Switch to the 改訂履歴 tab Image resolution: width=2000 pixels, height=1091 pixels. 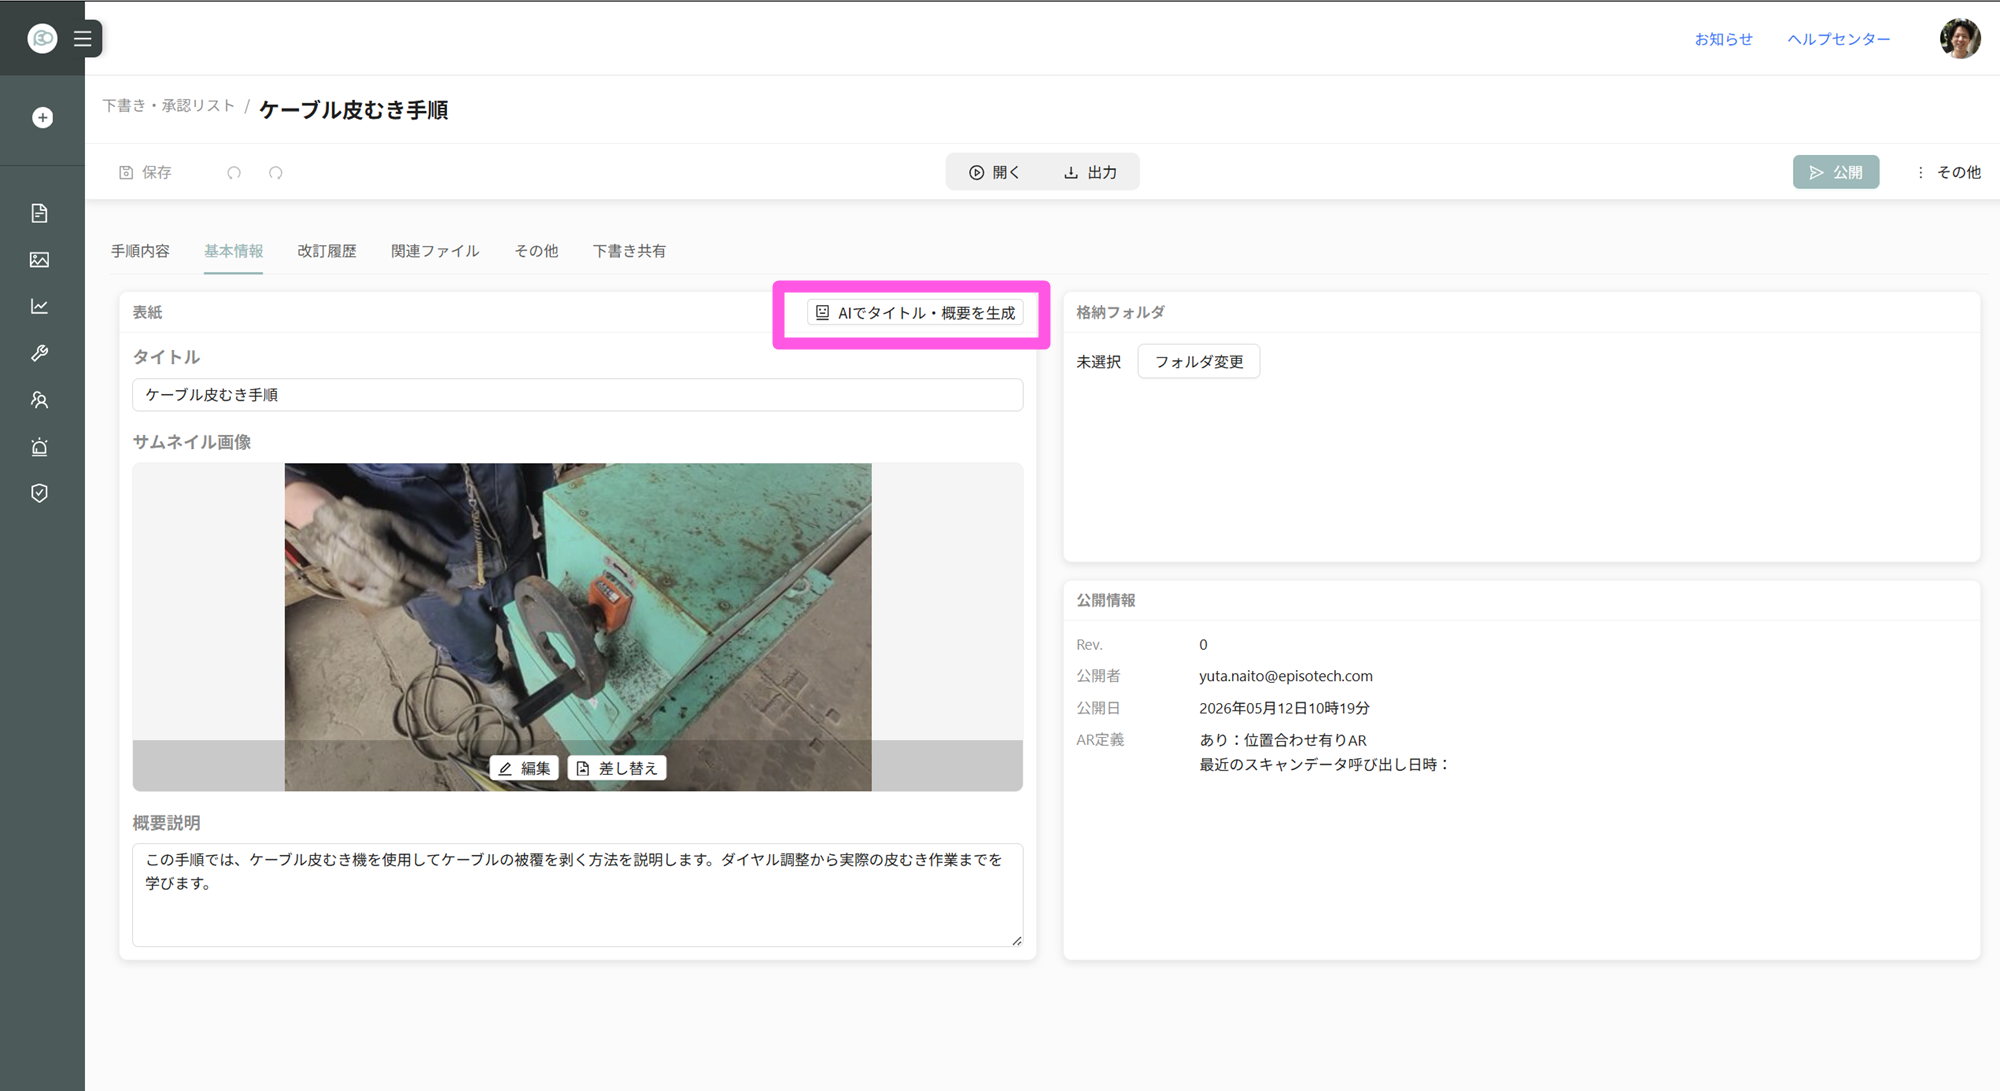[x=327, y=251]
